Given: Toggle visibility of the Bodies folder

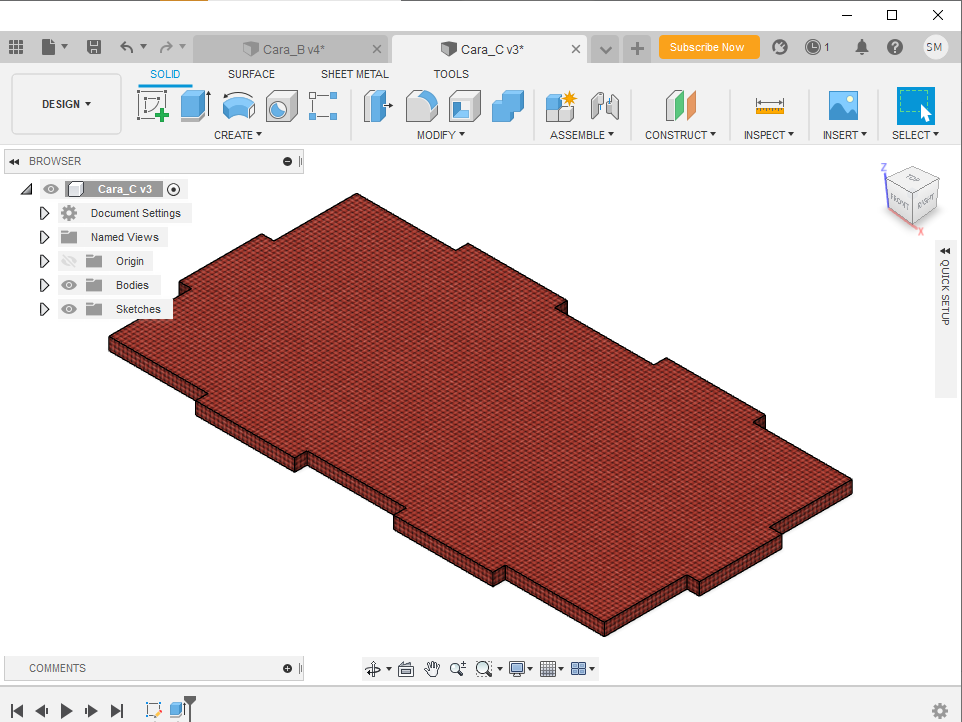Looking at the screenshot, I should pyautogui.click(x=69, y=285).
